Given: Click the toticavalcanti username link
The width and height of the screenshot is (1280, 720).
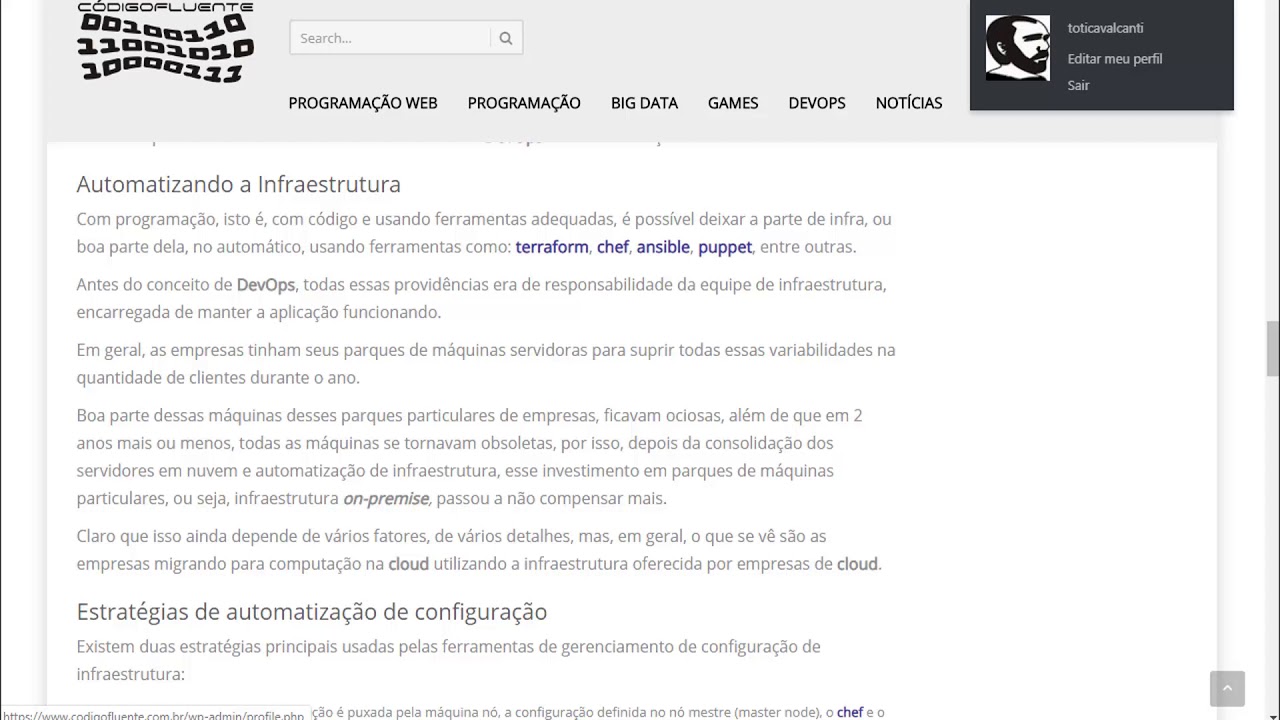Looking at the screenshot, I should (x=1105, y=28).
